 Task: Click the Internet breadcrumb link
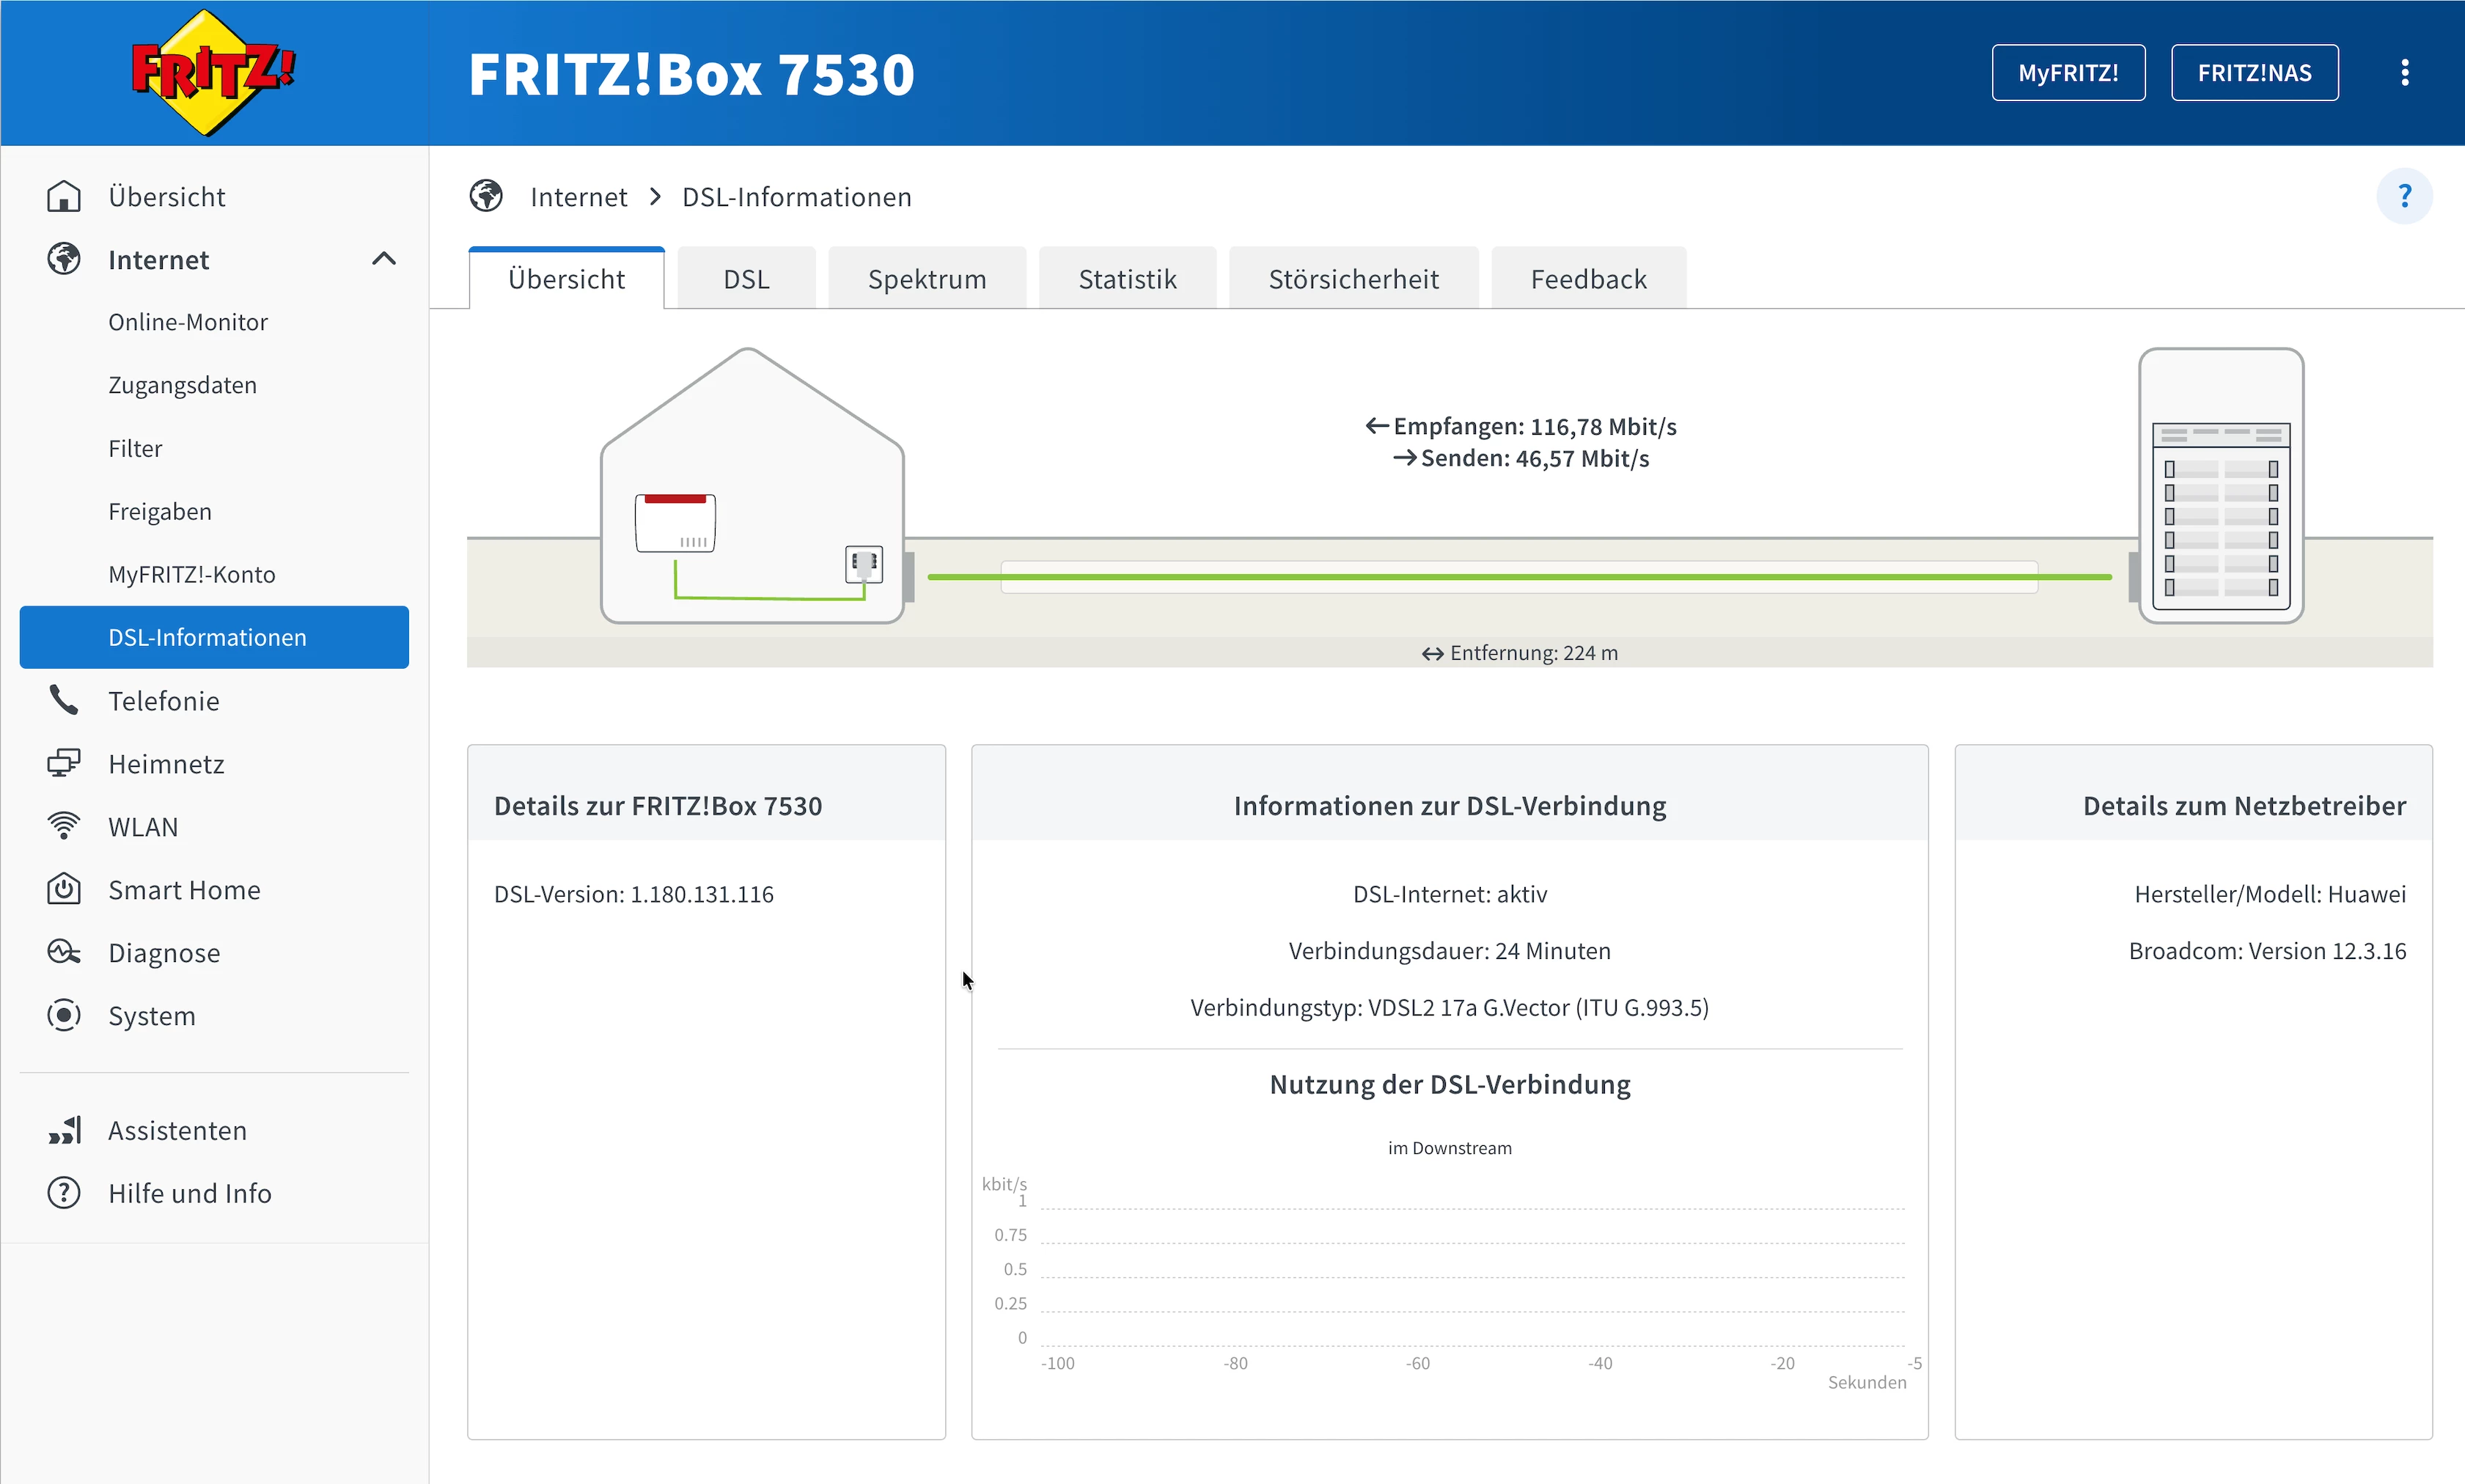[x=579, y=197]
